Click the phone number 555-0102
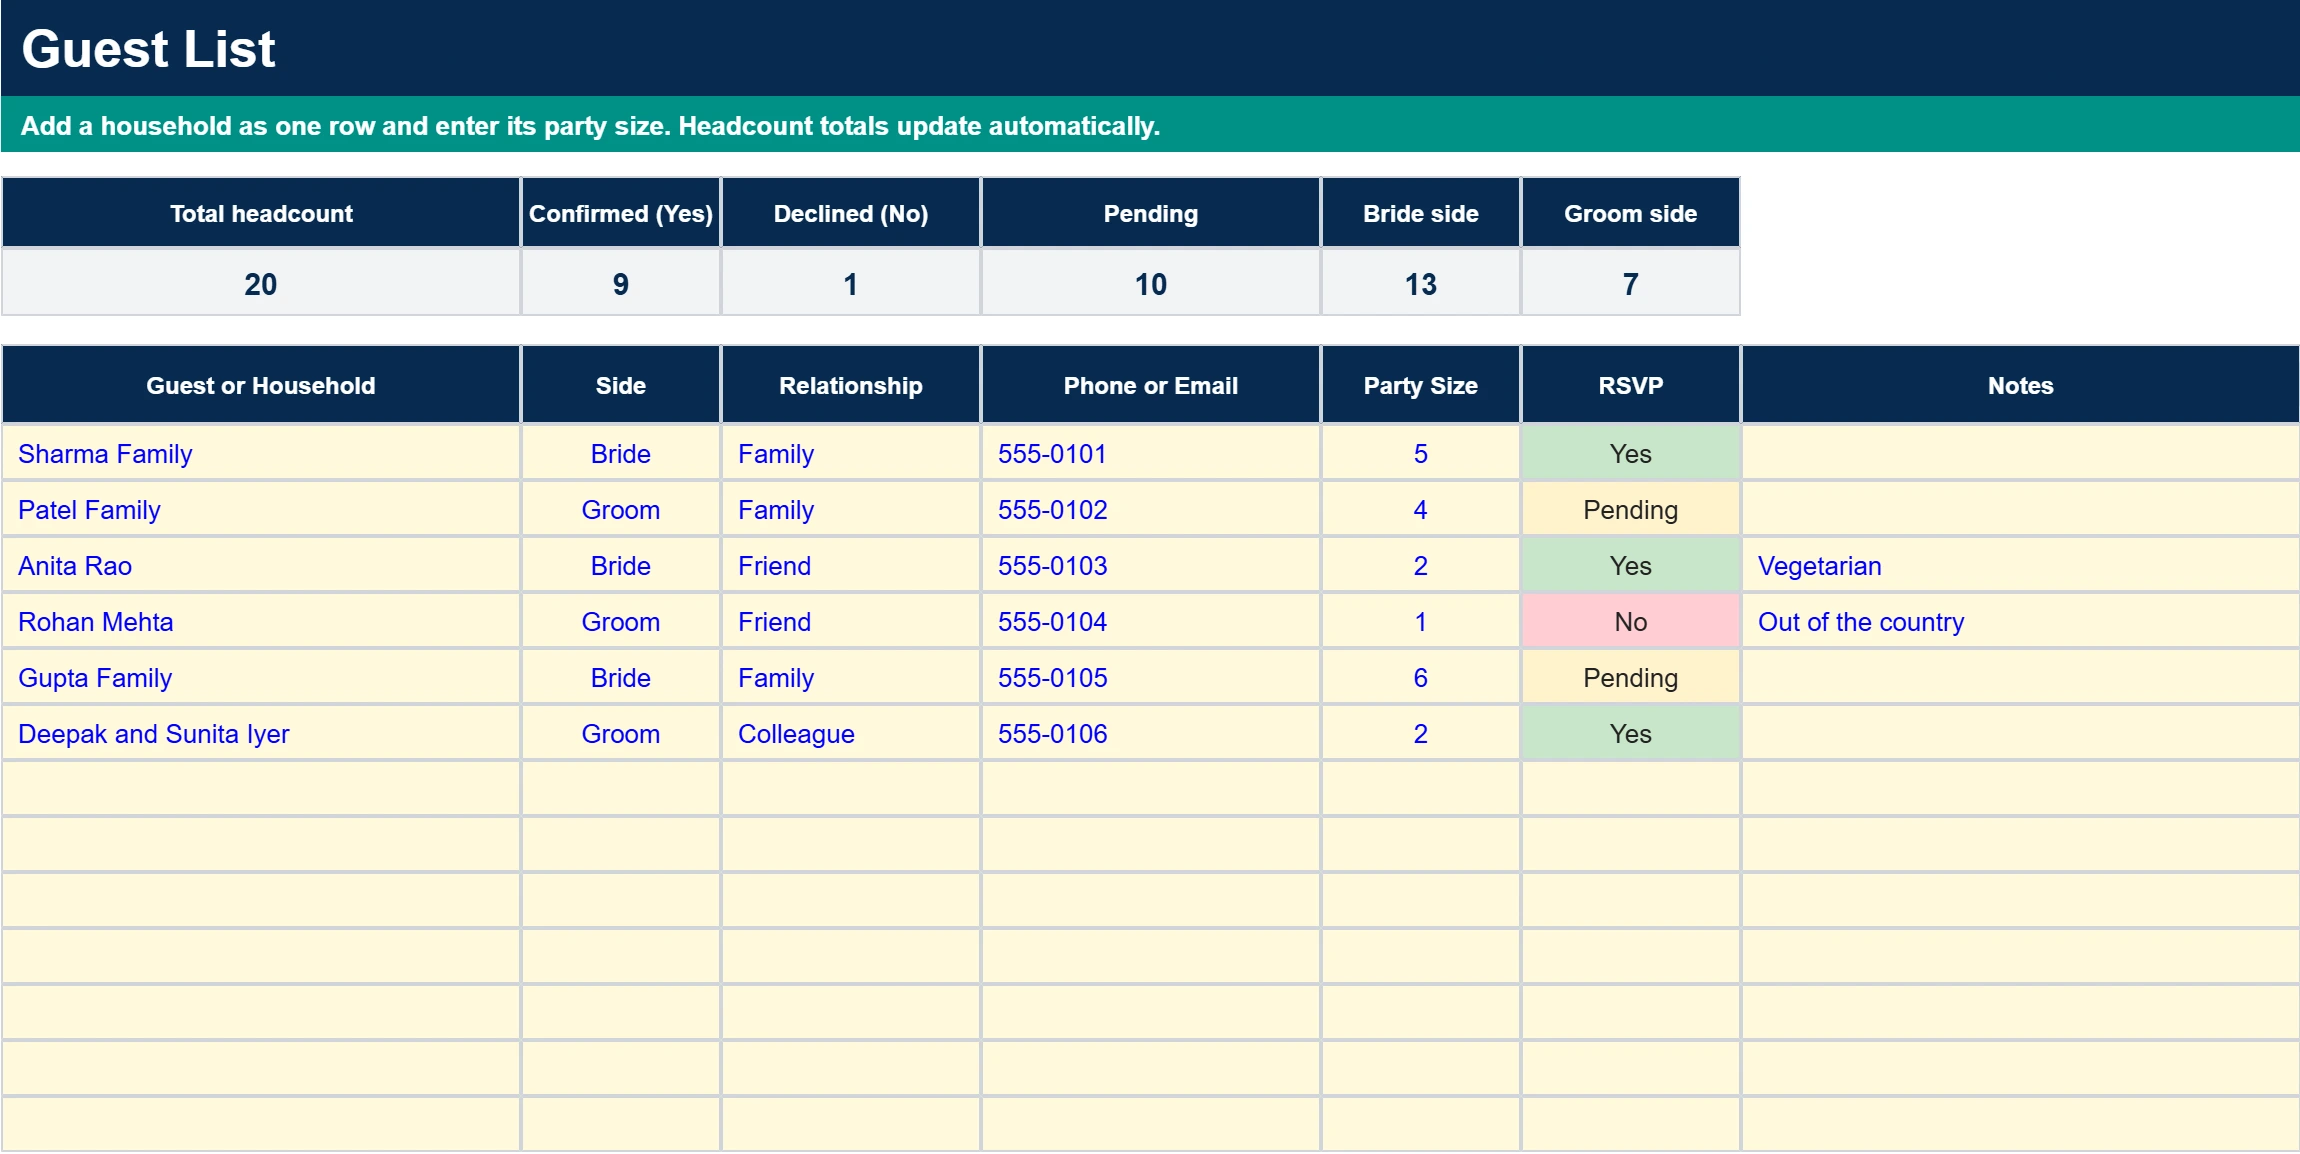 click(1151, 509)
